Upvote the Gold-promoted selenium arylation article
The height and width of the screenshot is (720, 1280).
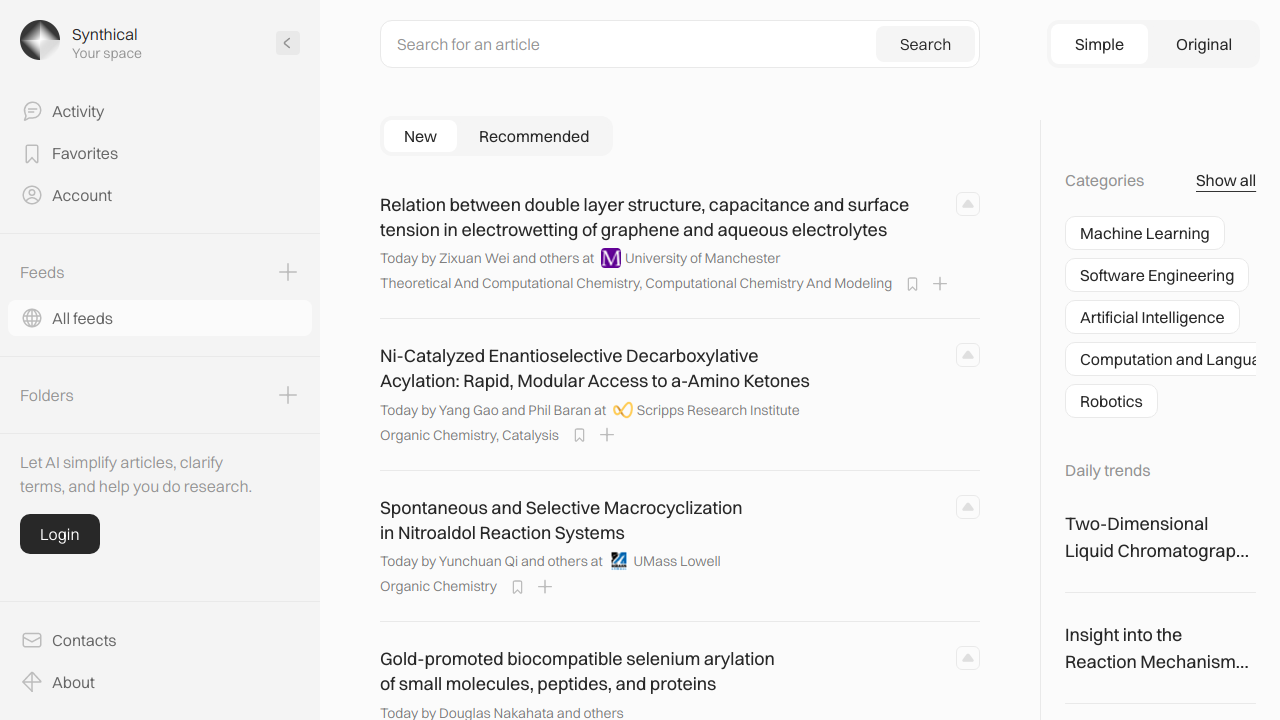[x=968, y=658]
